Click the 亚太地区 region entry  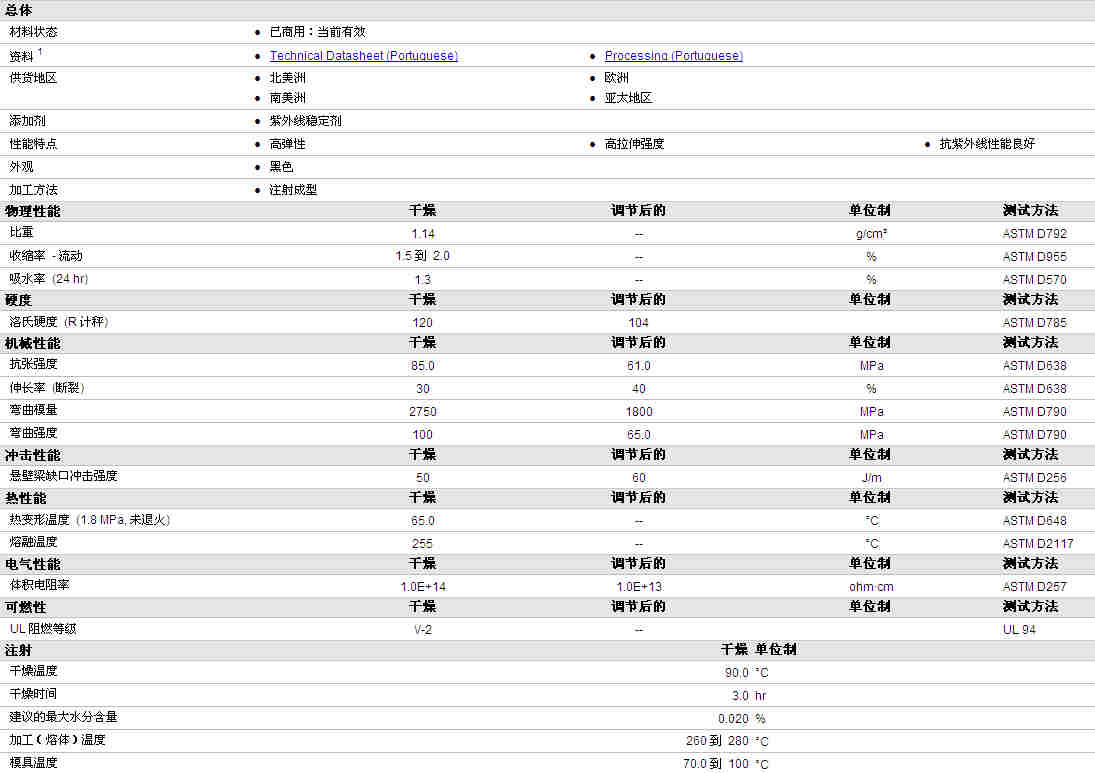(628, 98)
